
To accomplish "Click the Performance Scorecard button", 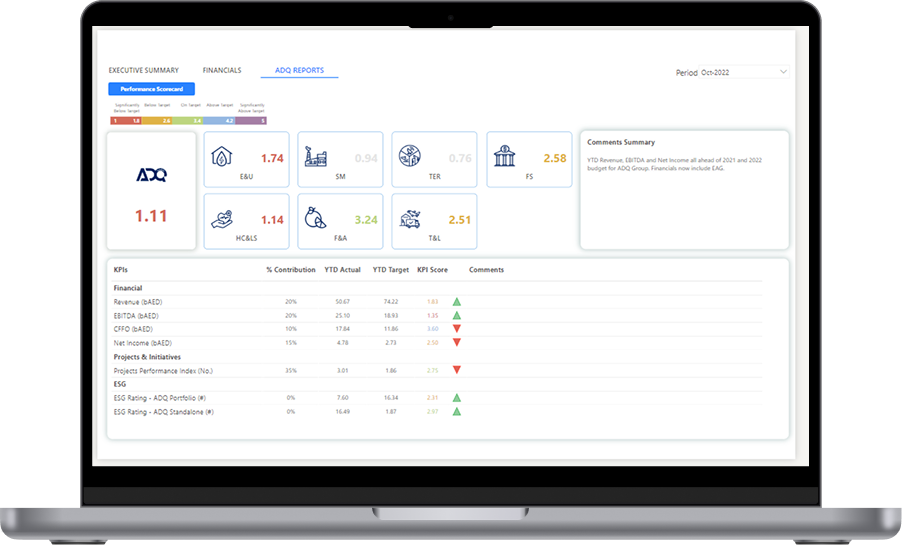I will (x=152, y=89).
